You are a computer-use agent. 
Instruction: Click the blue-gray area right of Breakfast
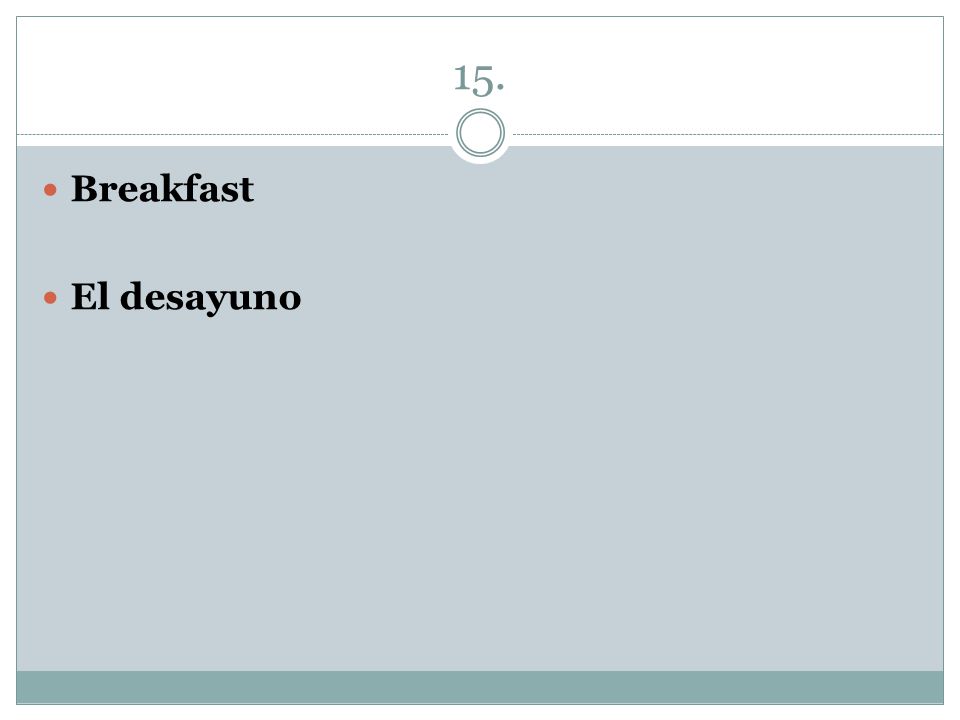(x=600, y=189)
